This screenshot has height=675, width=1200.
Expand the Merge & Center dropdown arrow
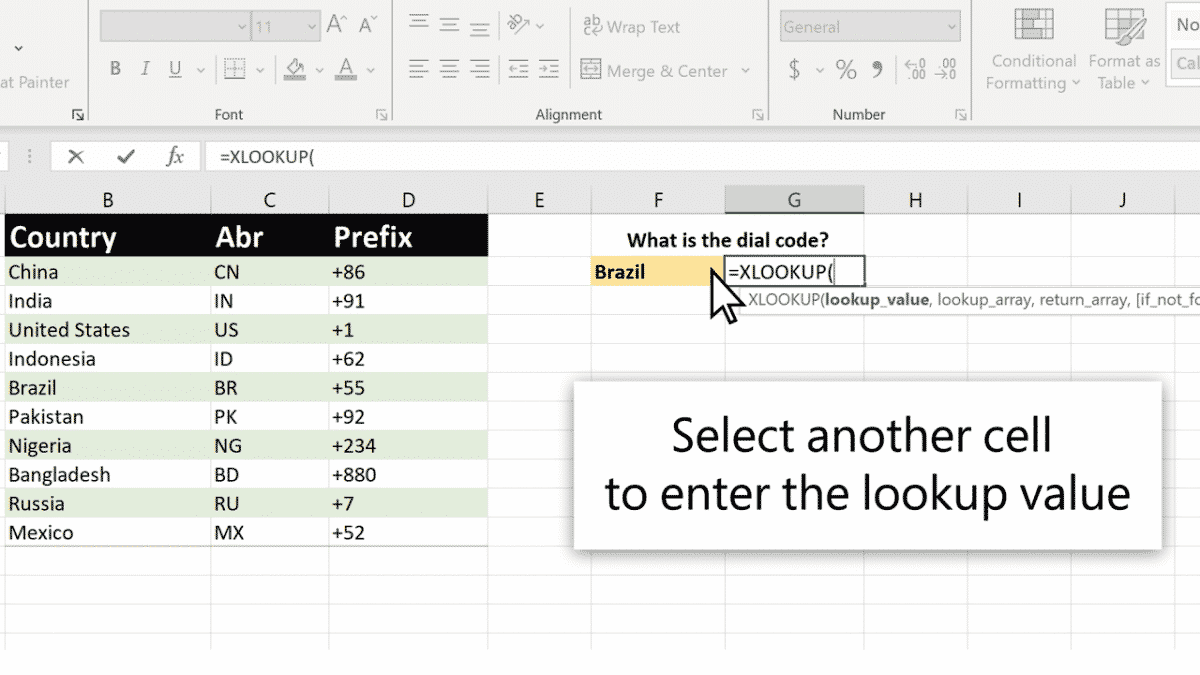tap(745, 71)
